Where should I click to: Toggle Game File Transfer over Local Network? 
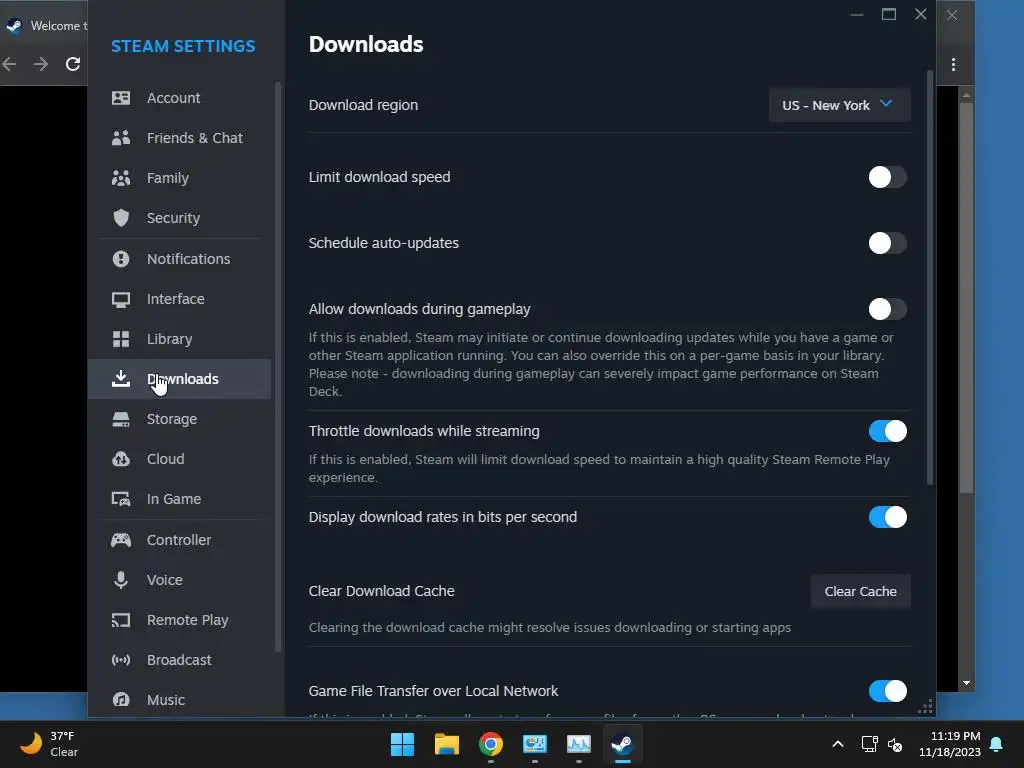(888, 691)
